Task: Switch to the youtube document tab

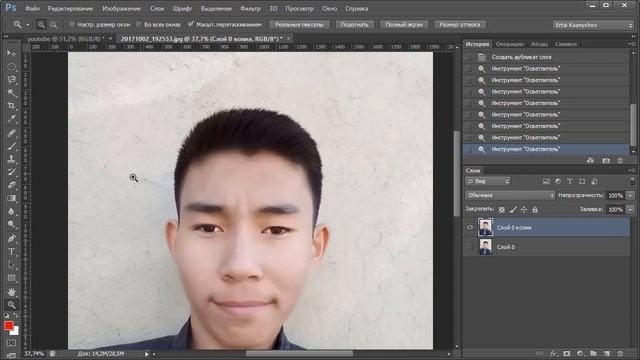Action: [66, 38]
